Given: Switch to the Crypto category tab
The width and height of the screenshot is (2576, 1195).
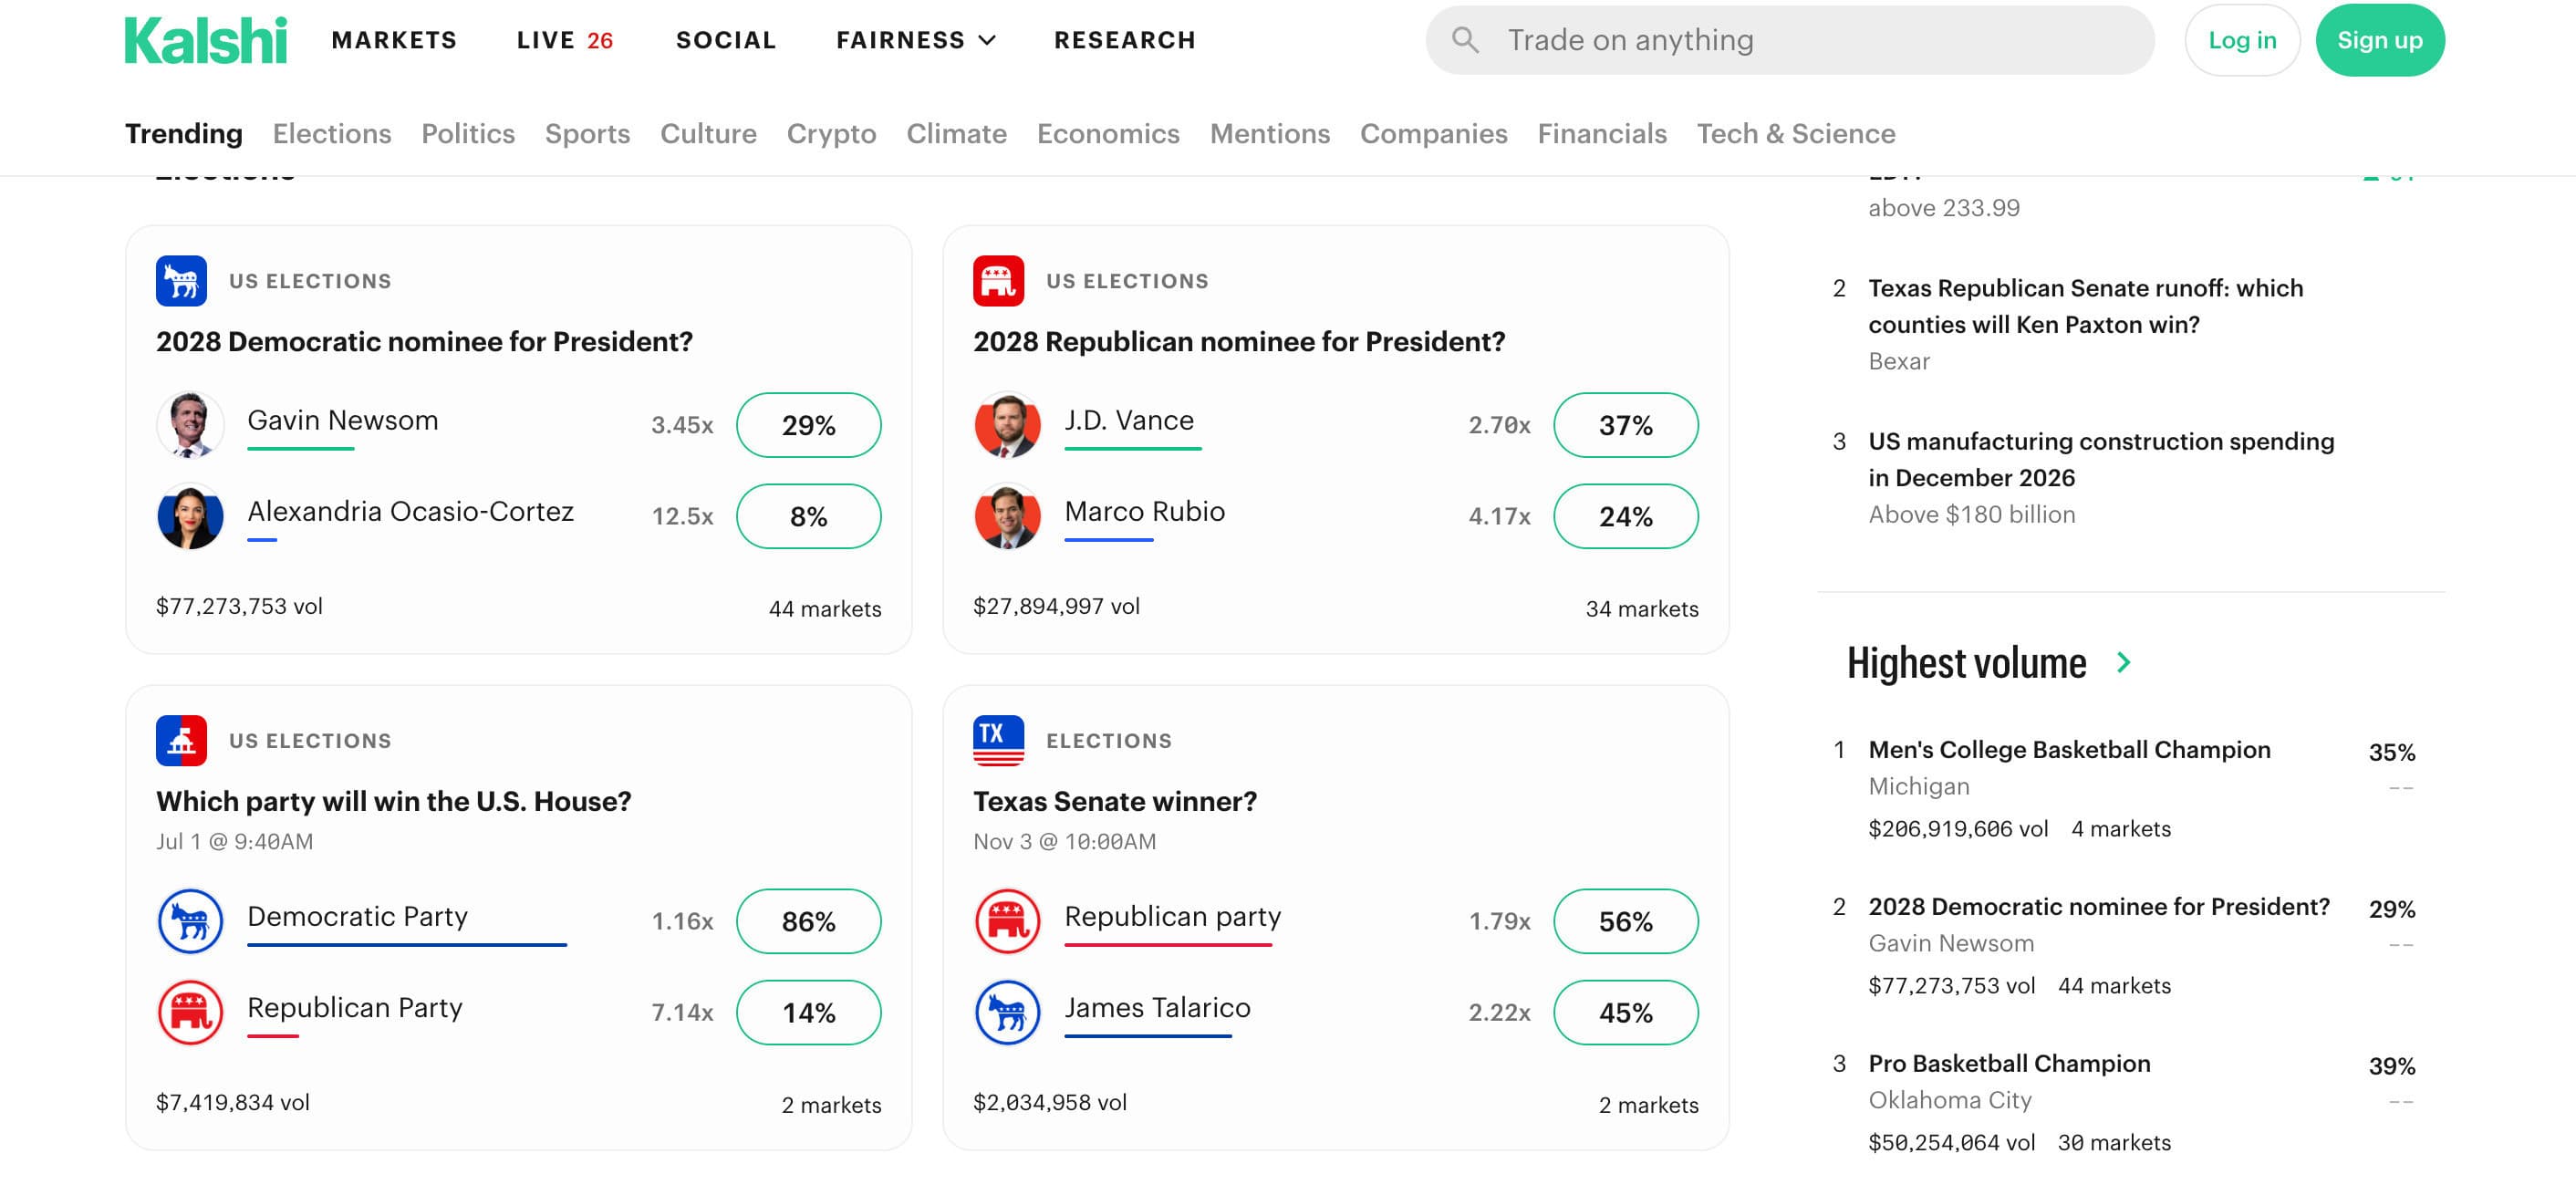Looking at the screenshot, I should [x=831, y=134].
